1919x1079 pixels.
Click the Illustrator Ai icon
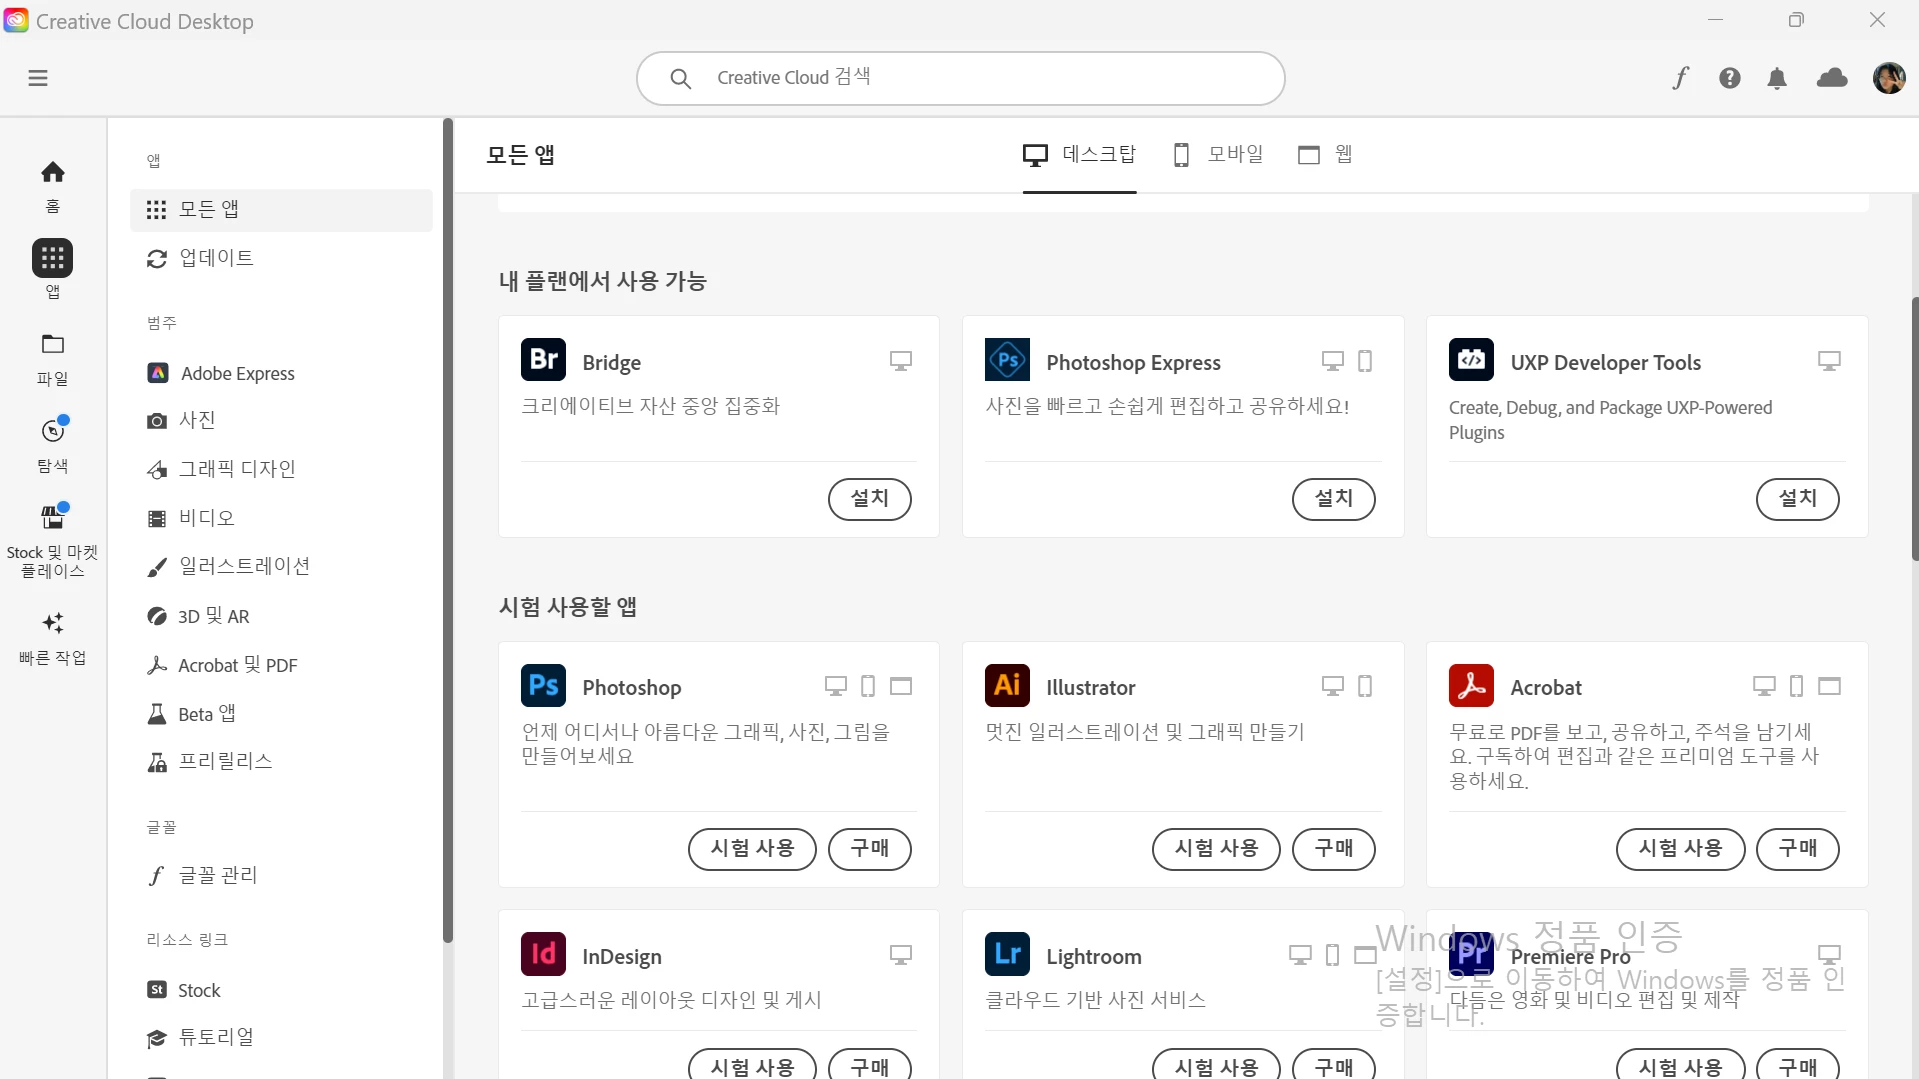point(1007,685)
